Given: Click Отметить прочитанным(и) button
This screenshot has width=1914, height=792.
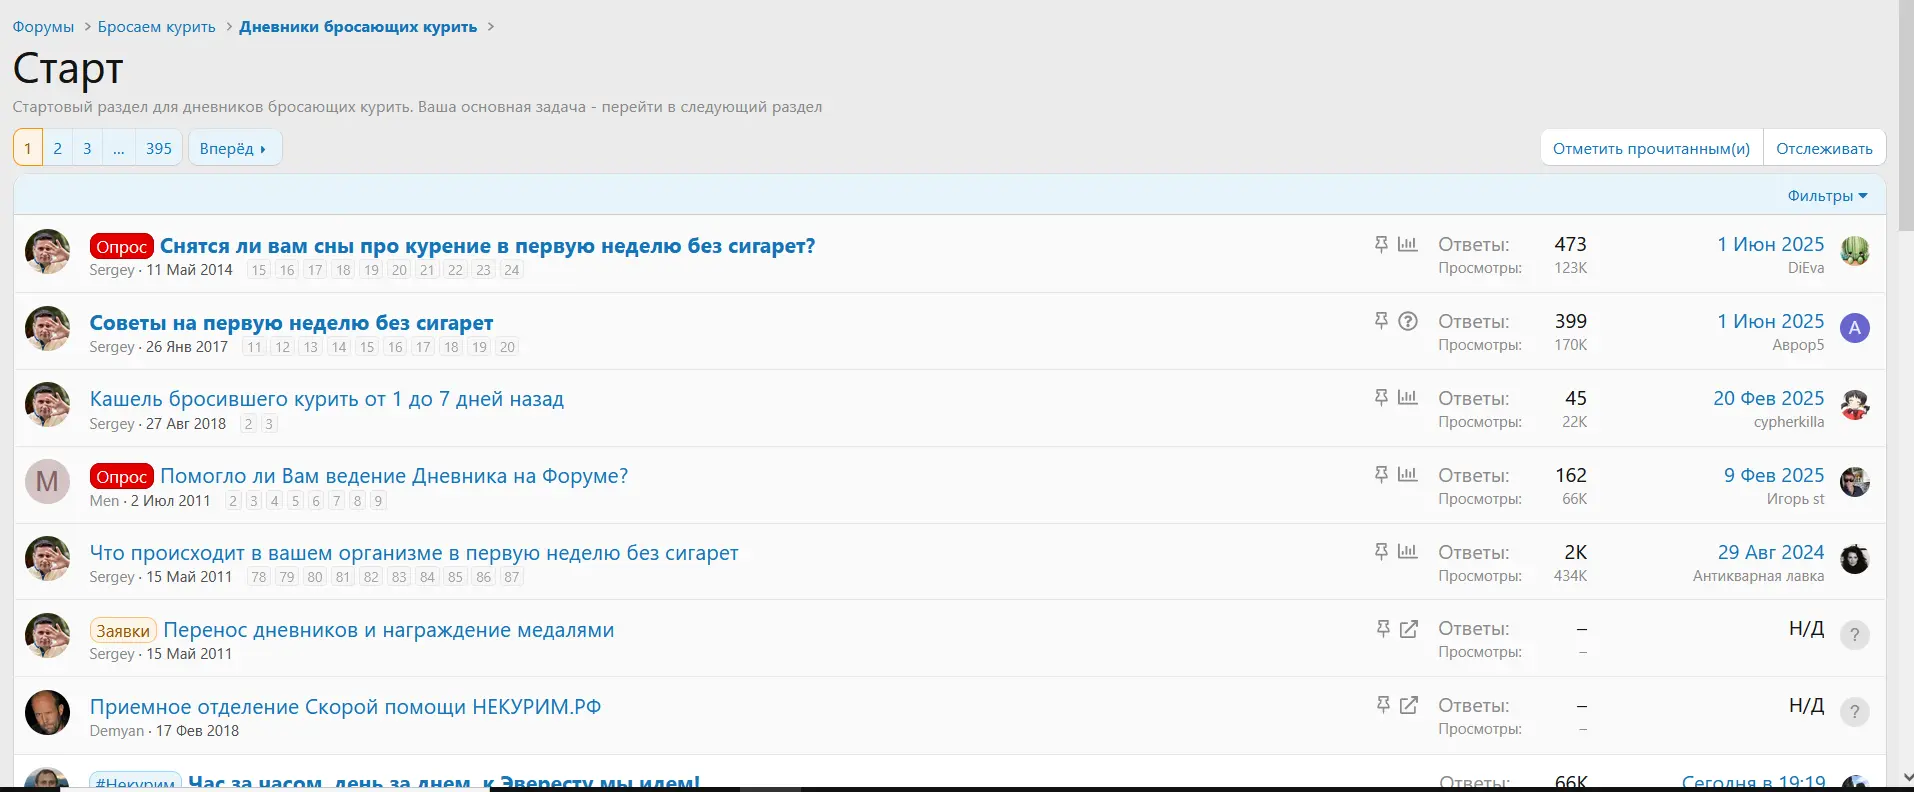Looking at the screenshot, I should pyautogui.click(x=1651, y=148).
